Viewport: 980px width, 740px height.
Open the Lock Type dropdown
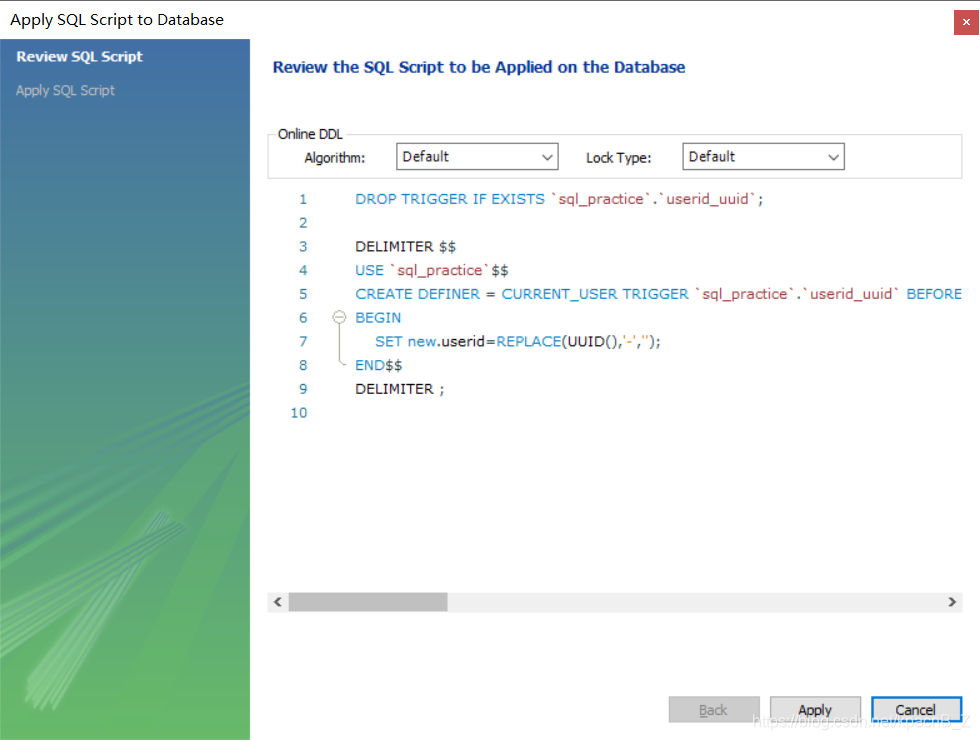763,156
